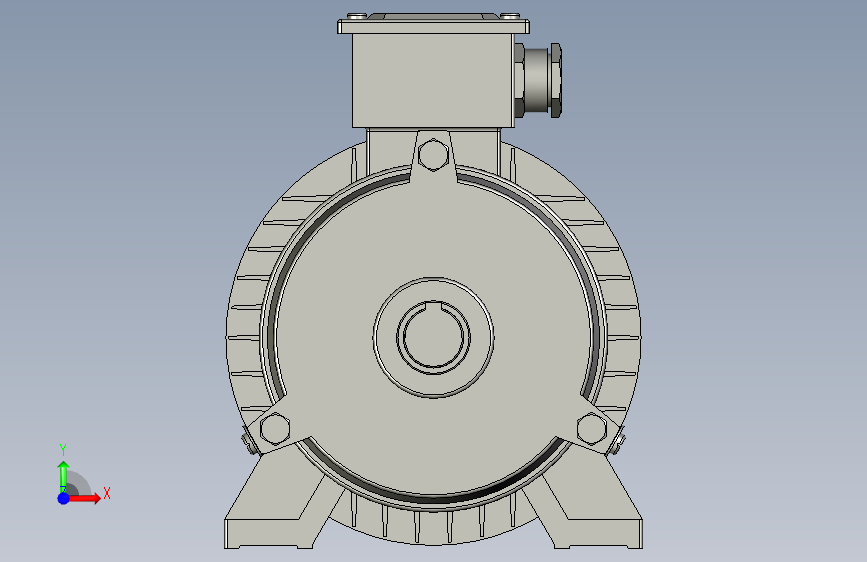Select the lower-right hex bolt on end shield
The image size is (867, 562).
pyautogui.click(x=592, y=429)
